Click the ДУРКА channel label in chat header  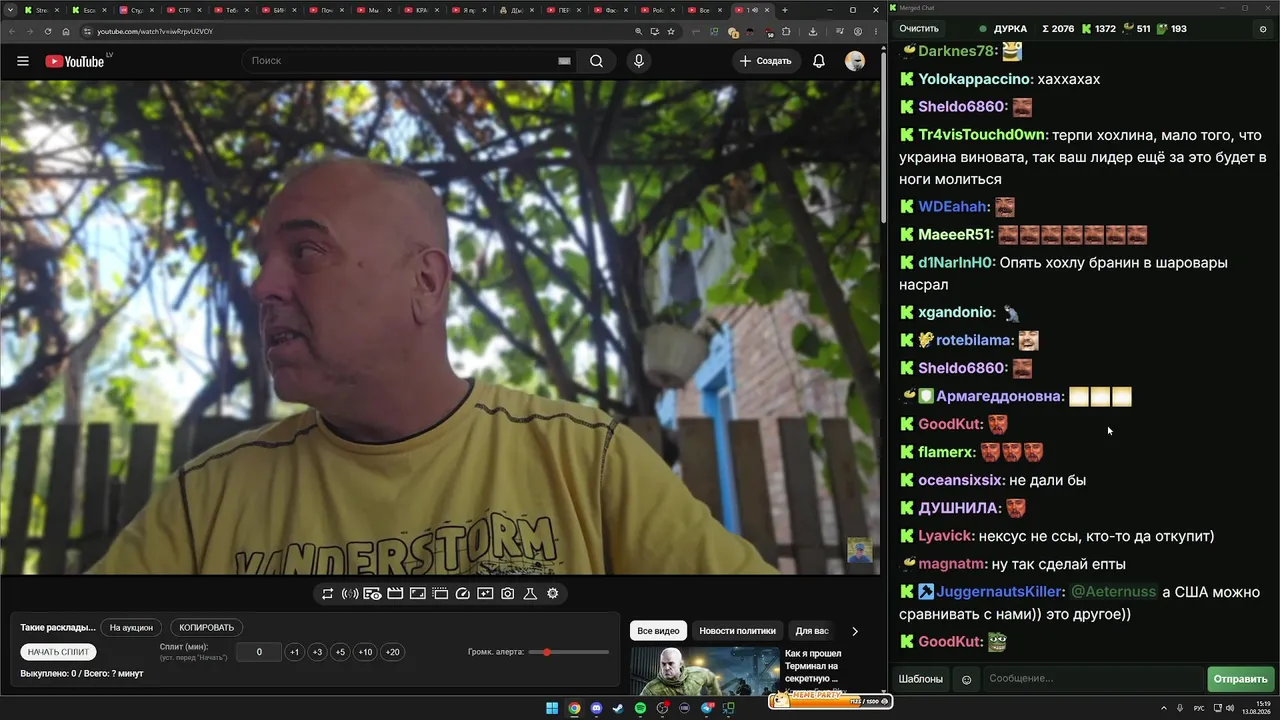[x=1011, y=29]
